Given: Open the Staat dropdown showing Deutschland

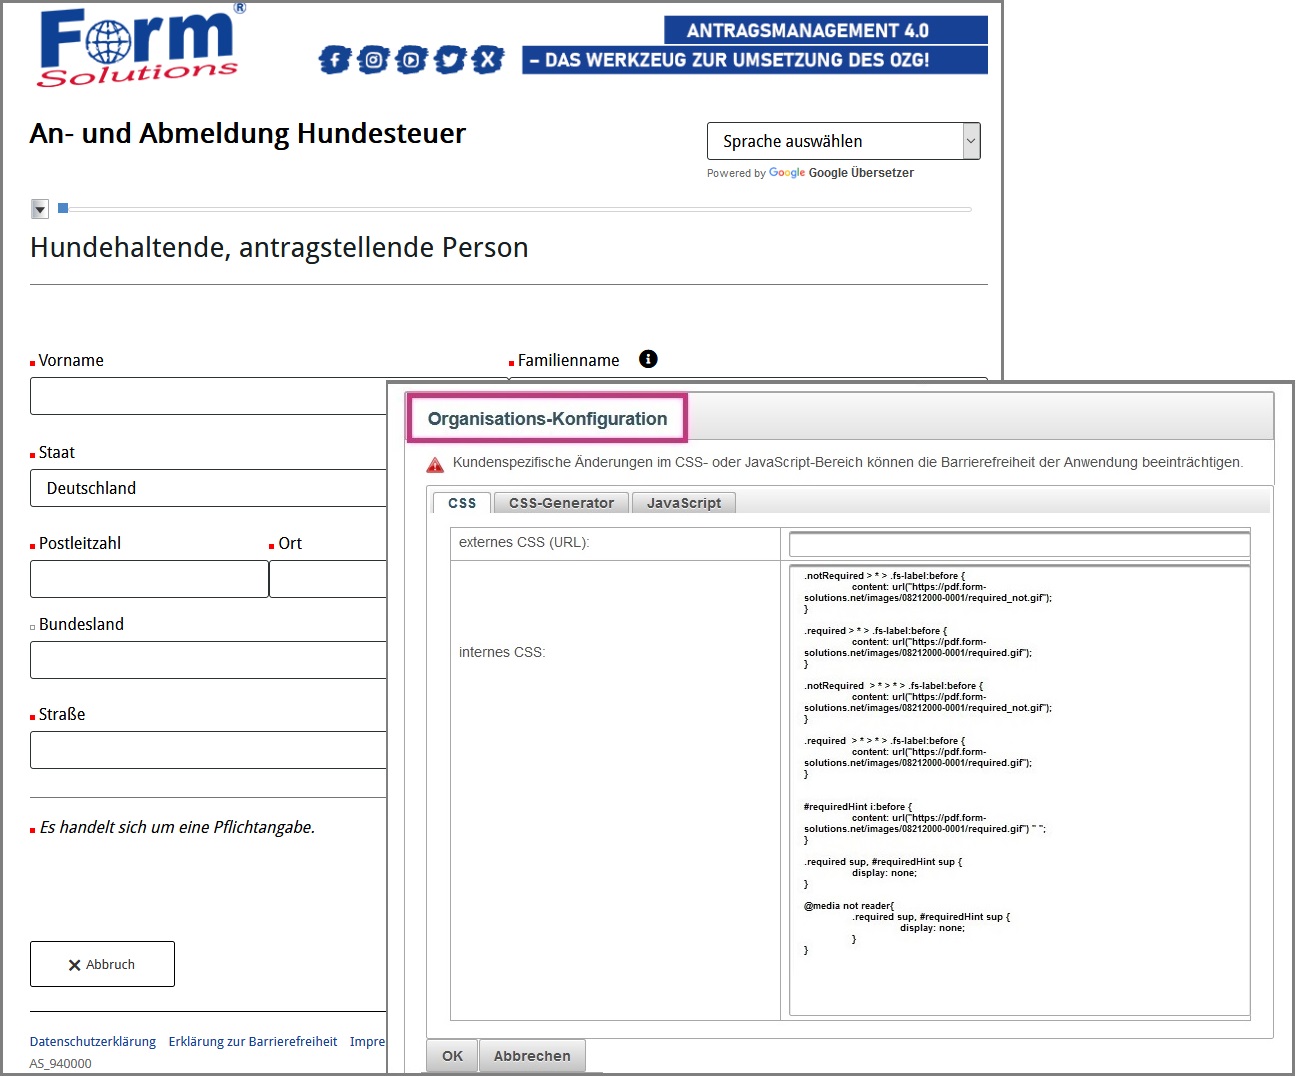Looking at the screenshot, I should (210, 488).
